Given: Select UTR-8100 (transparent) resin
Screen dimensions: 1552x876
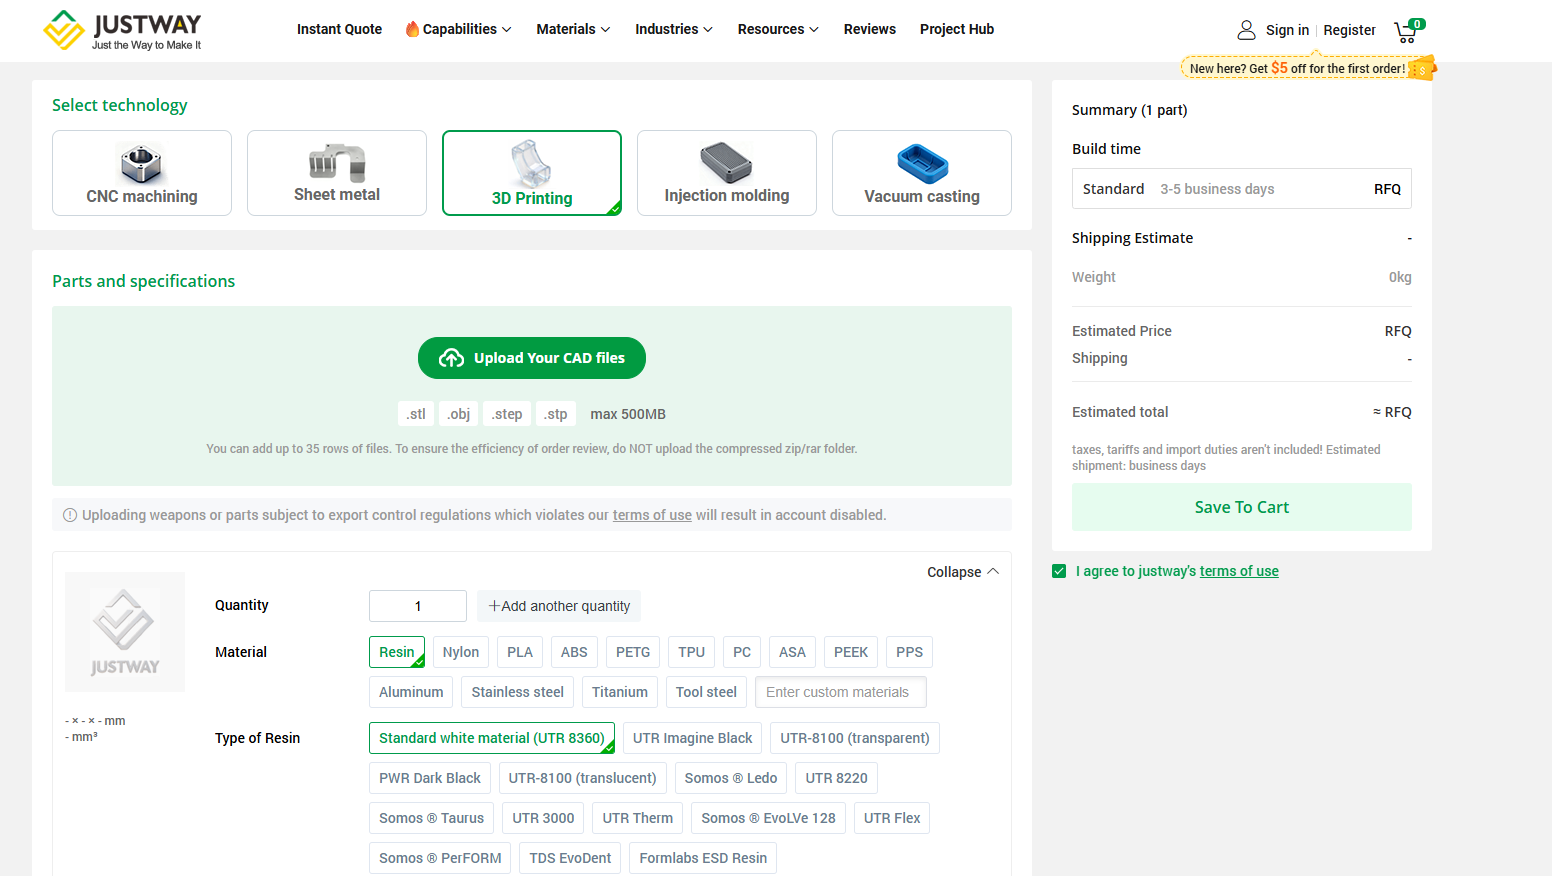Looking at the screenshot, I should click(x=855, y=738).
